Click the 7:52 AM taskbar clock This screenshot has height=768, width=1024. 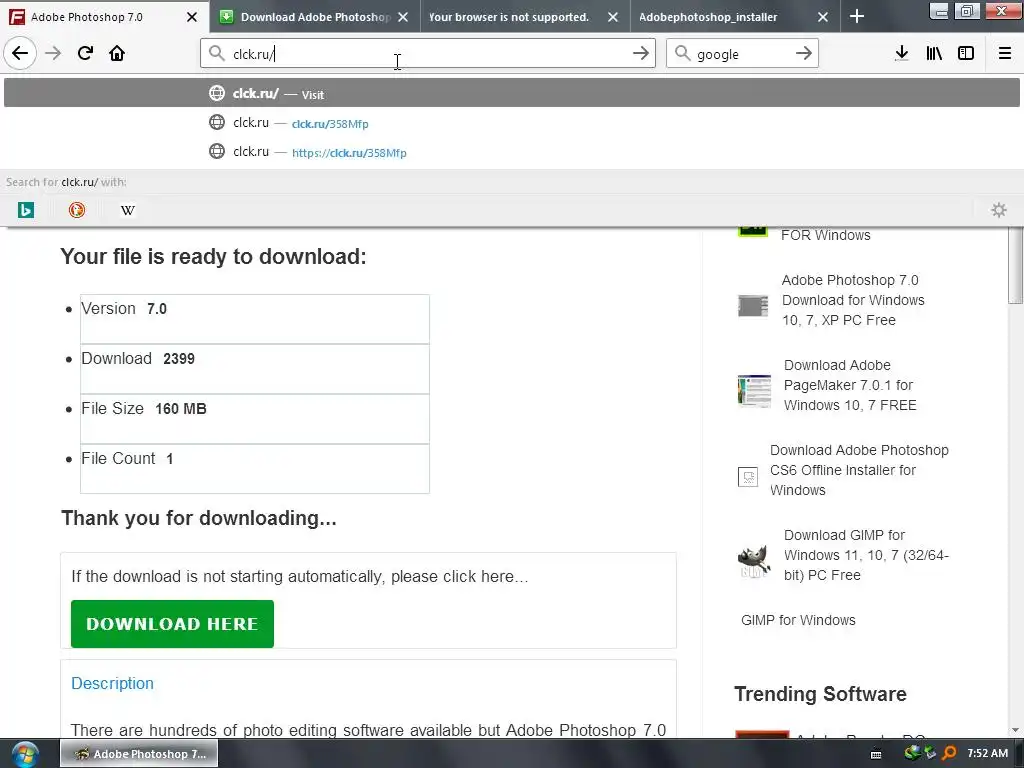987,753
